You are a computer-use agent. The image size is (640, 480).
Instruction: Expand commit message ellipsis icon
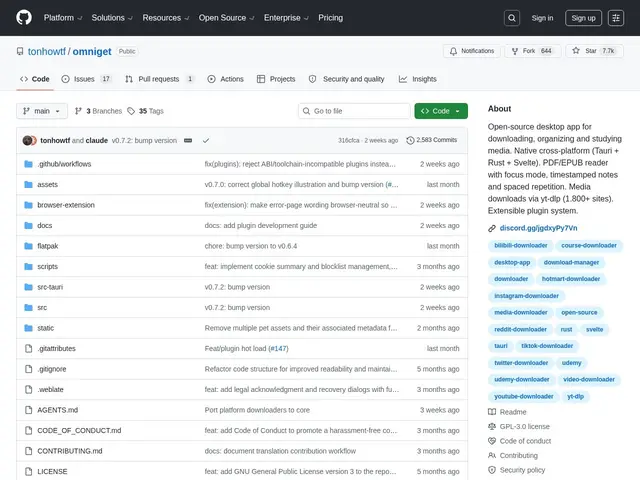[x=188, y=140]
